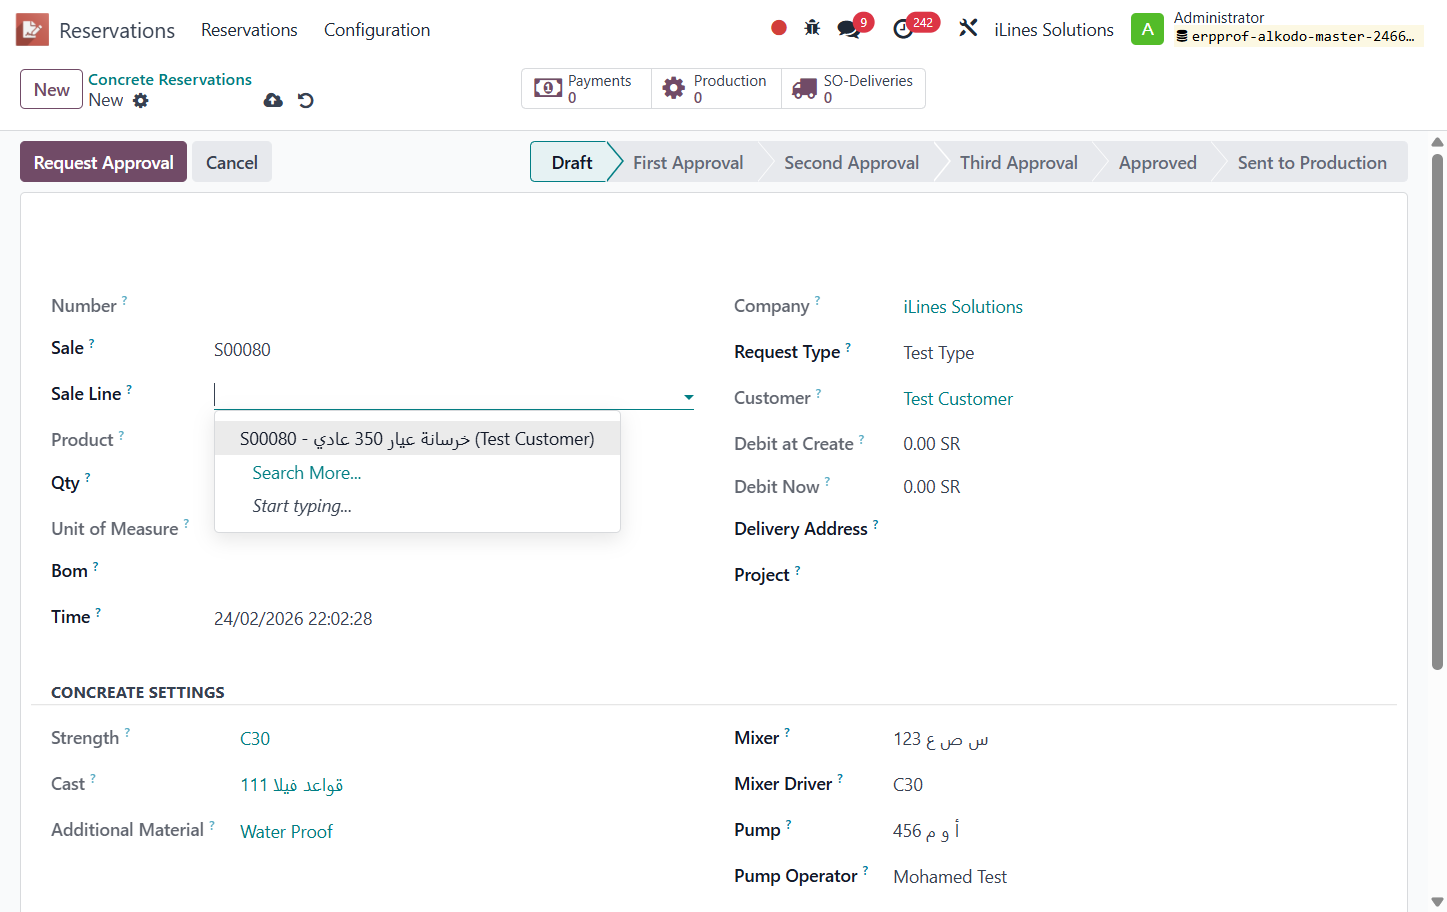Select the Draft status stage

[x=571, y=162]
